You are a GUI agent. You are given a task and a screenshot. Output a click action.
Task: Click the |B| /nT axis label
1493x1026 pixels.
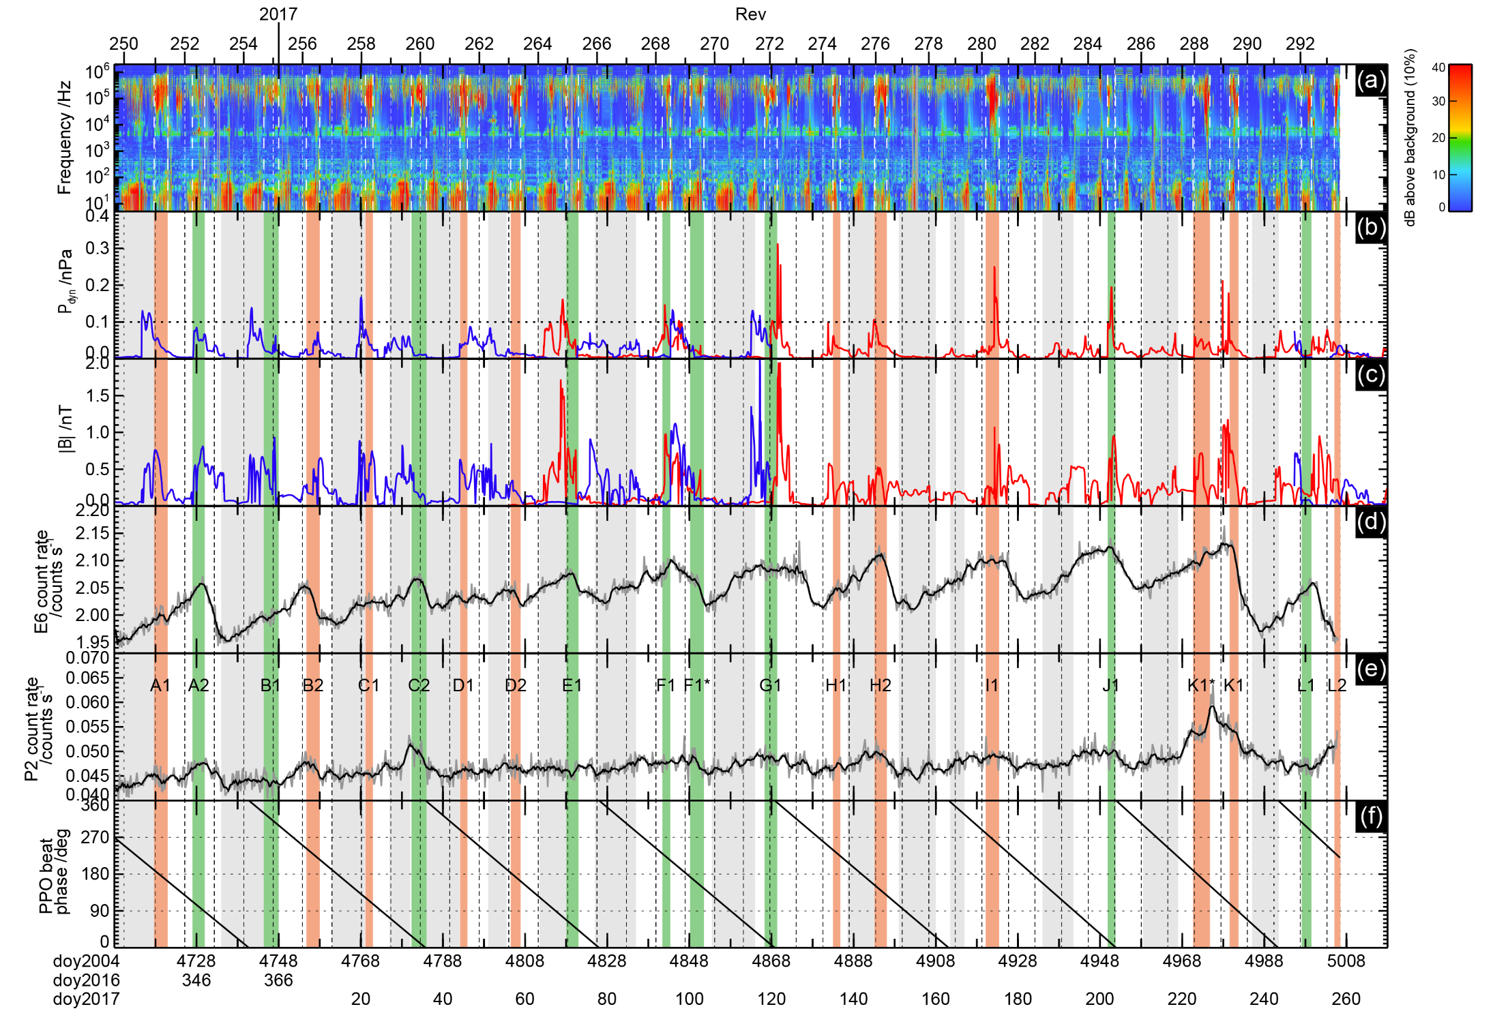[x=66, y=430]
